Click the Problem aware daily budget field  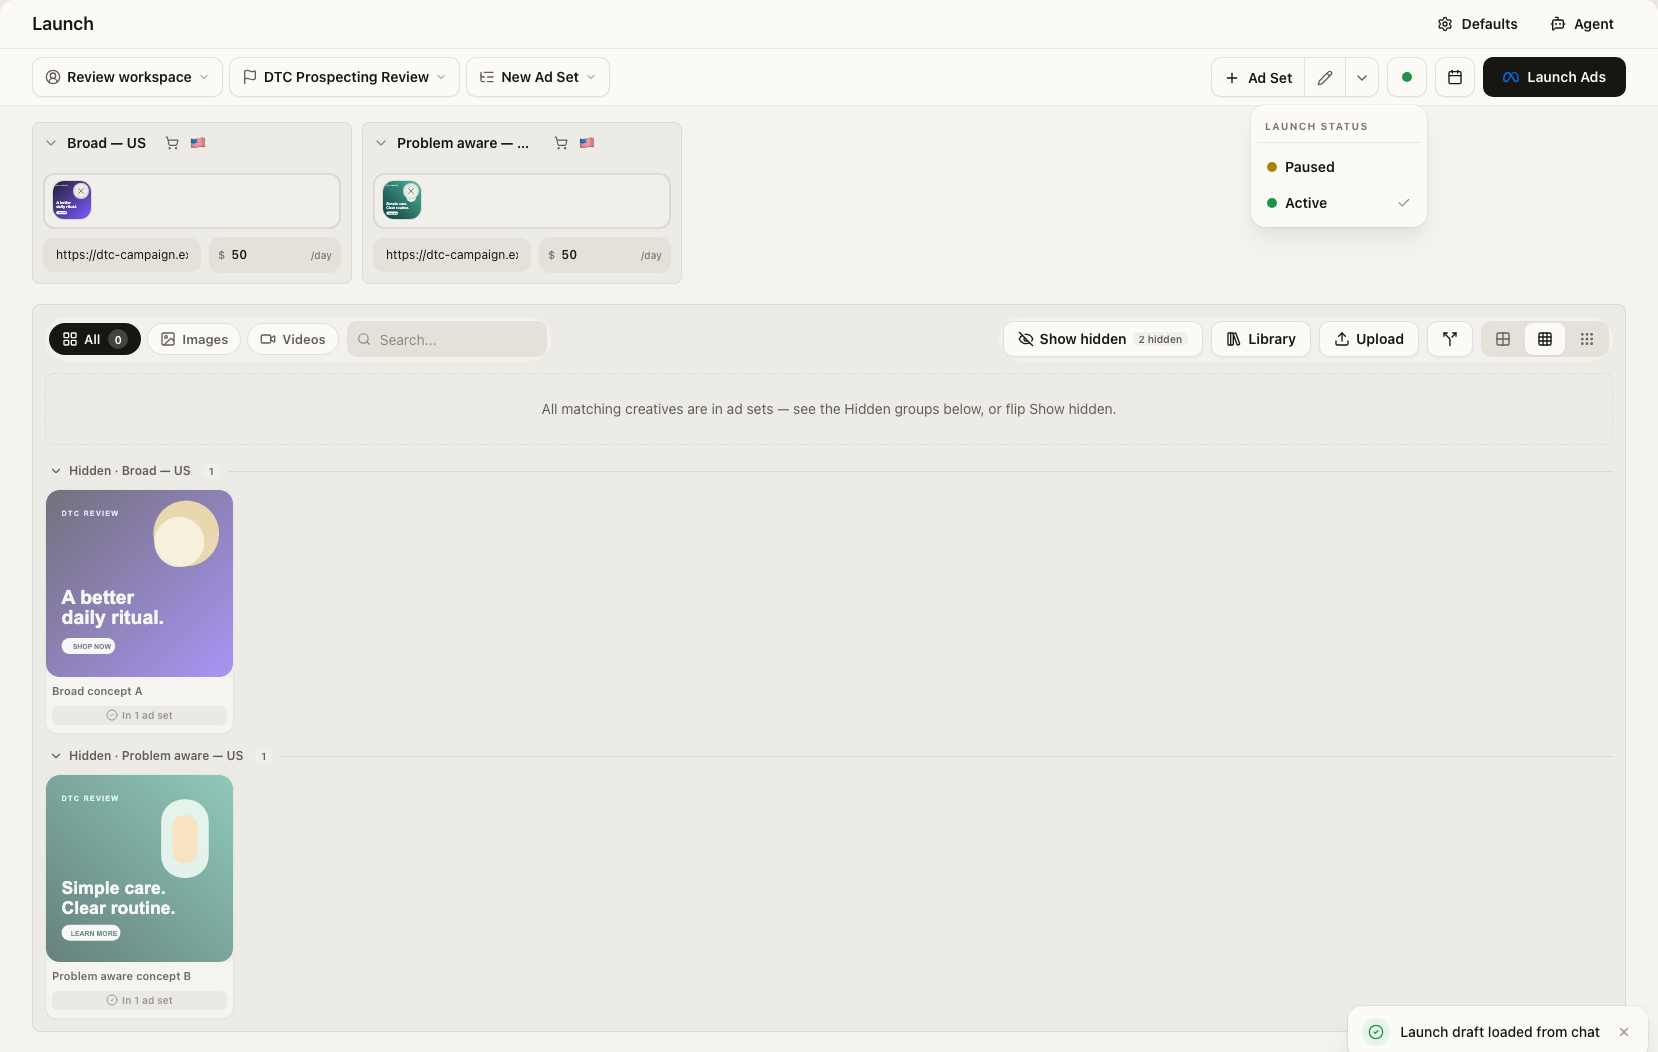click(605, 255)
